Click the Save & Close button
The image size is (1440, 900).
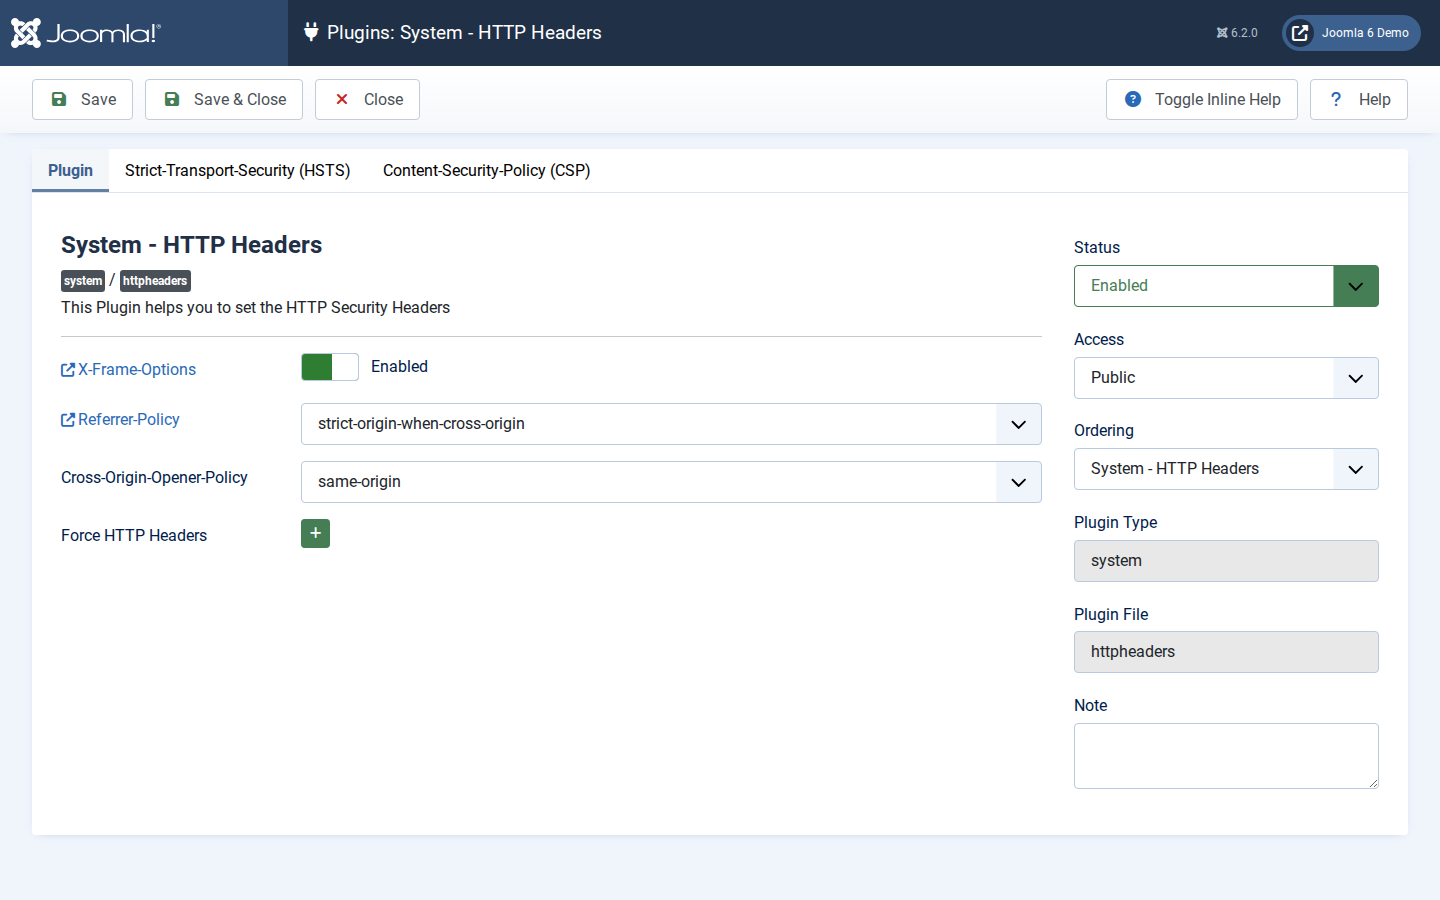(224, 99)
